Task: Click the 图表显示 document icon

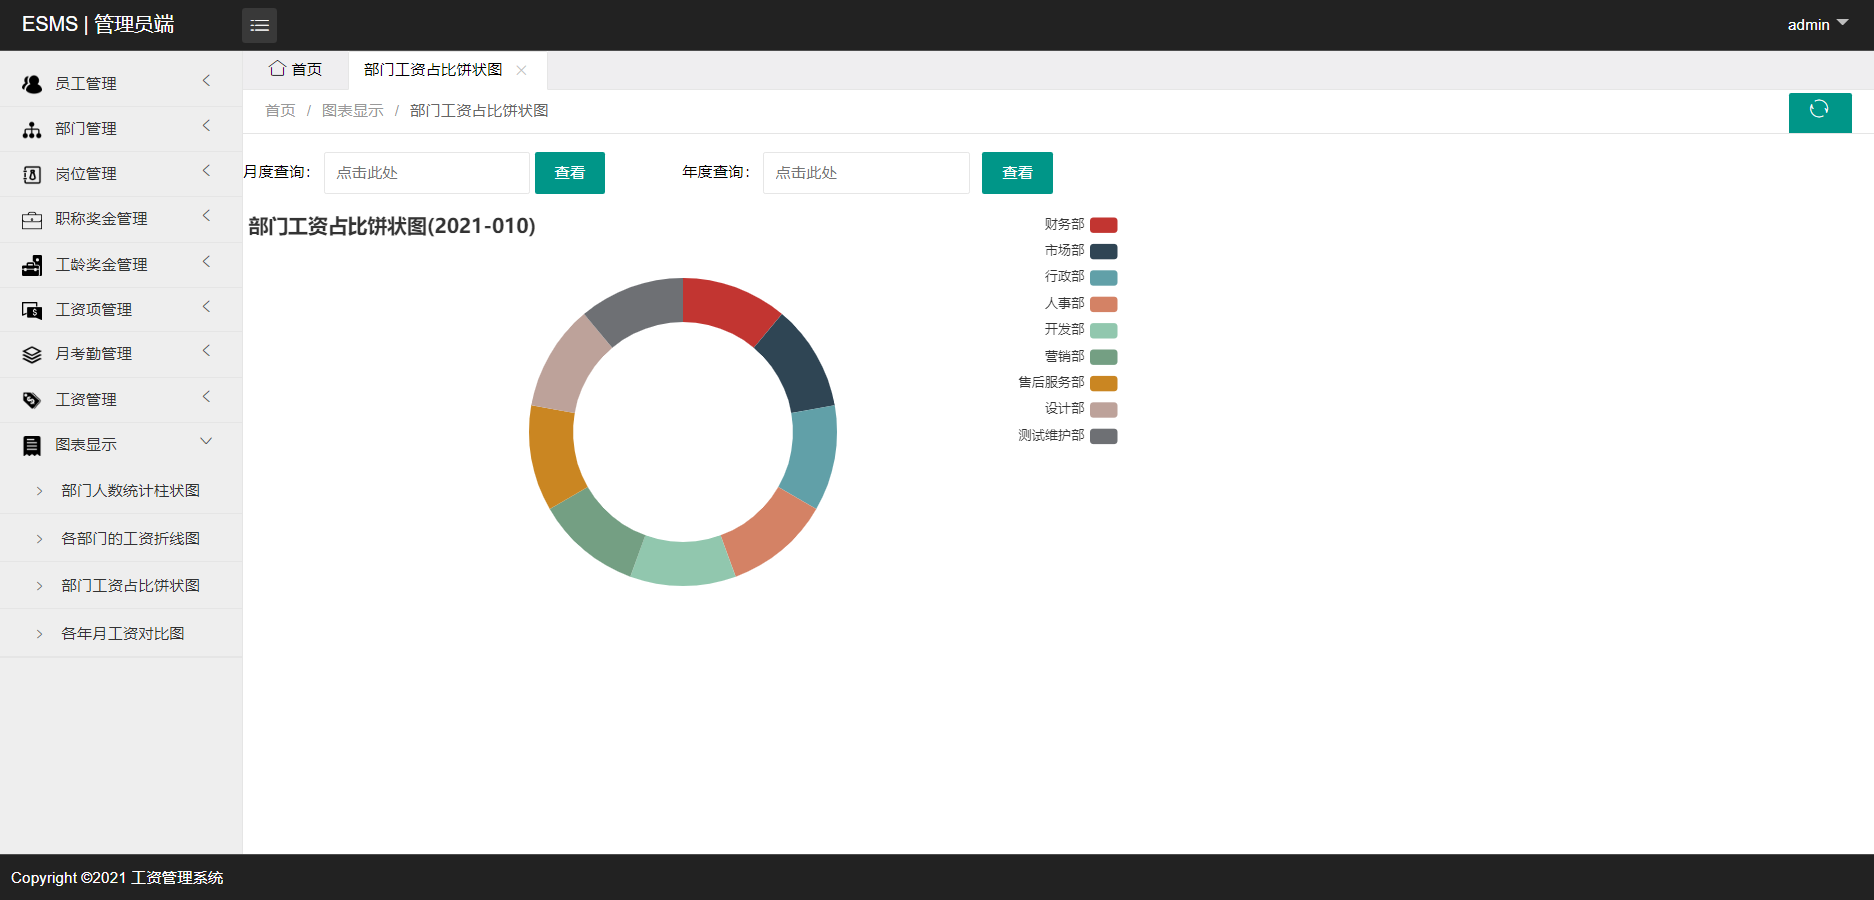Action: tap(32, 445)
